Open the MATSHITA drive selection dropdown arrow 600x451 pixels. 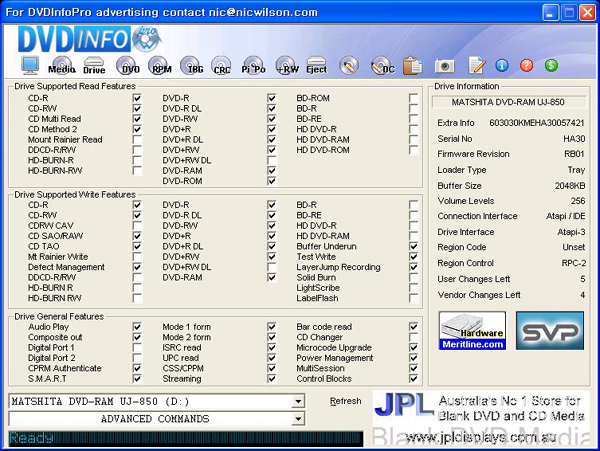point(298,401)
